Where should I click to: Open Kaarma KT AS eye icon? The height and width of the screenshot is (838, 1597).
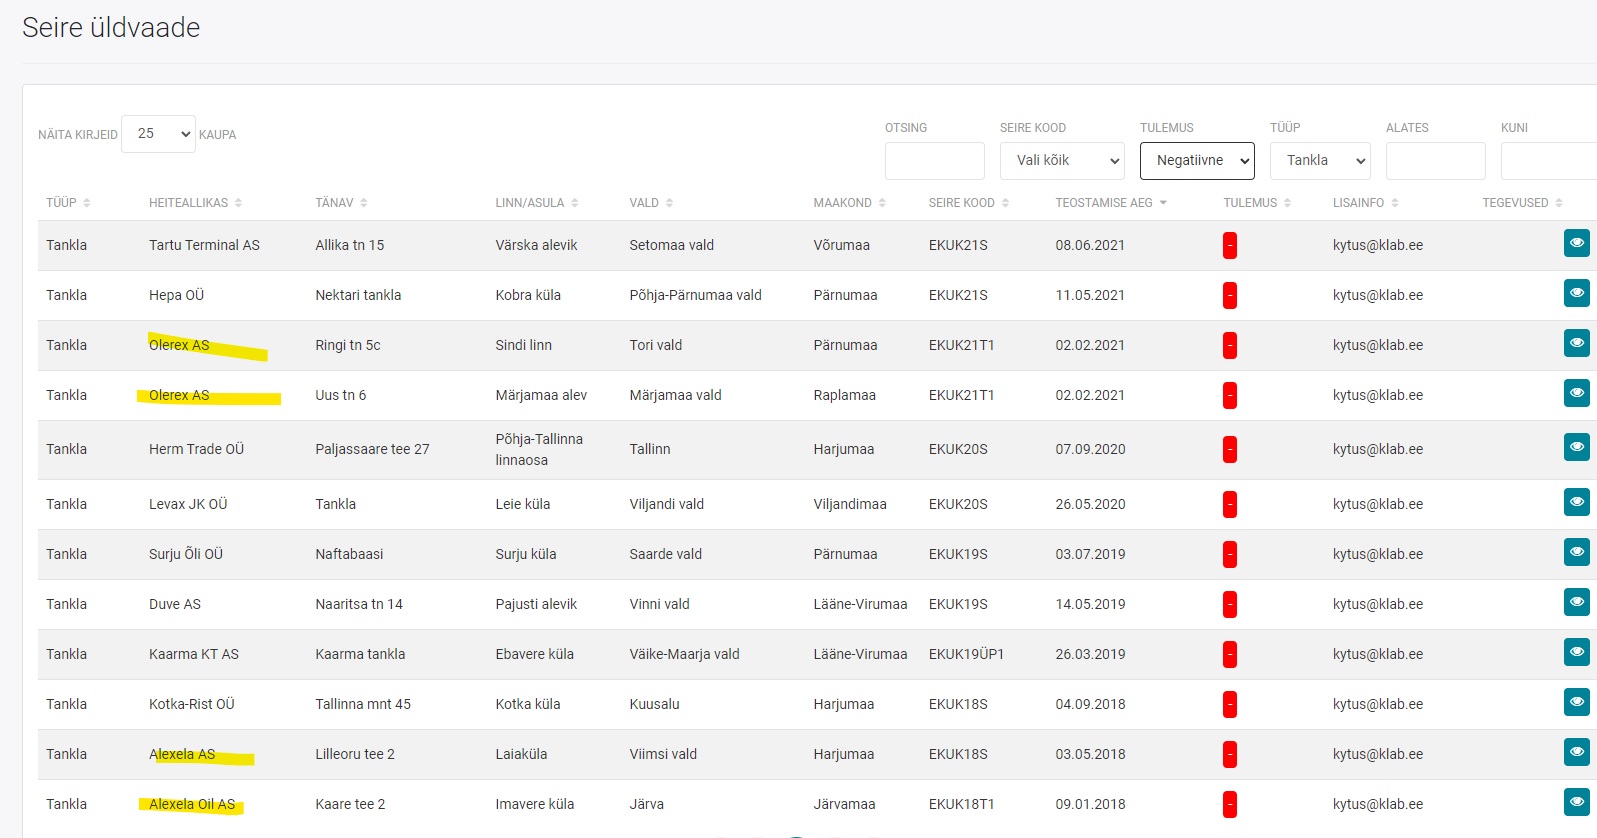1576,652
